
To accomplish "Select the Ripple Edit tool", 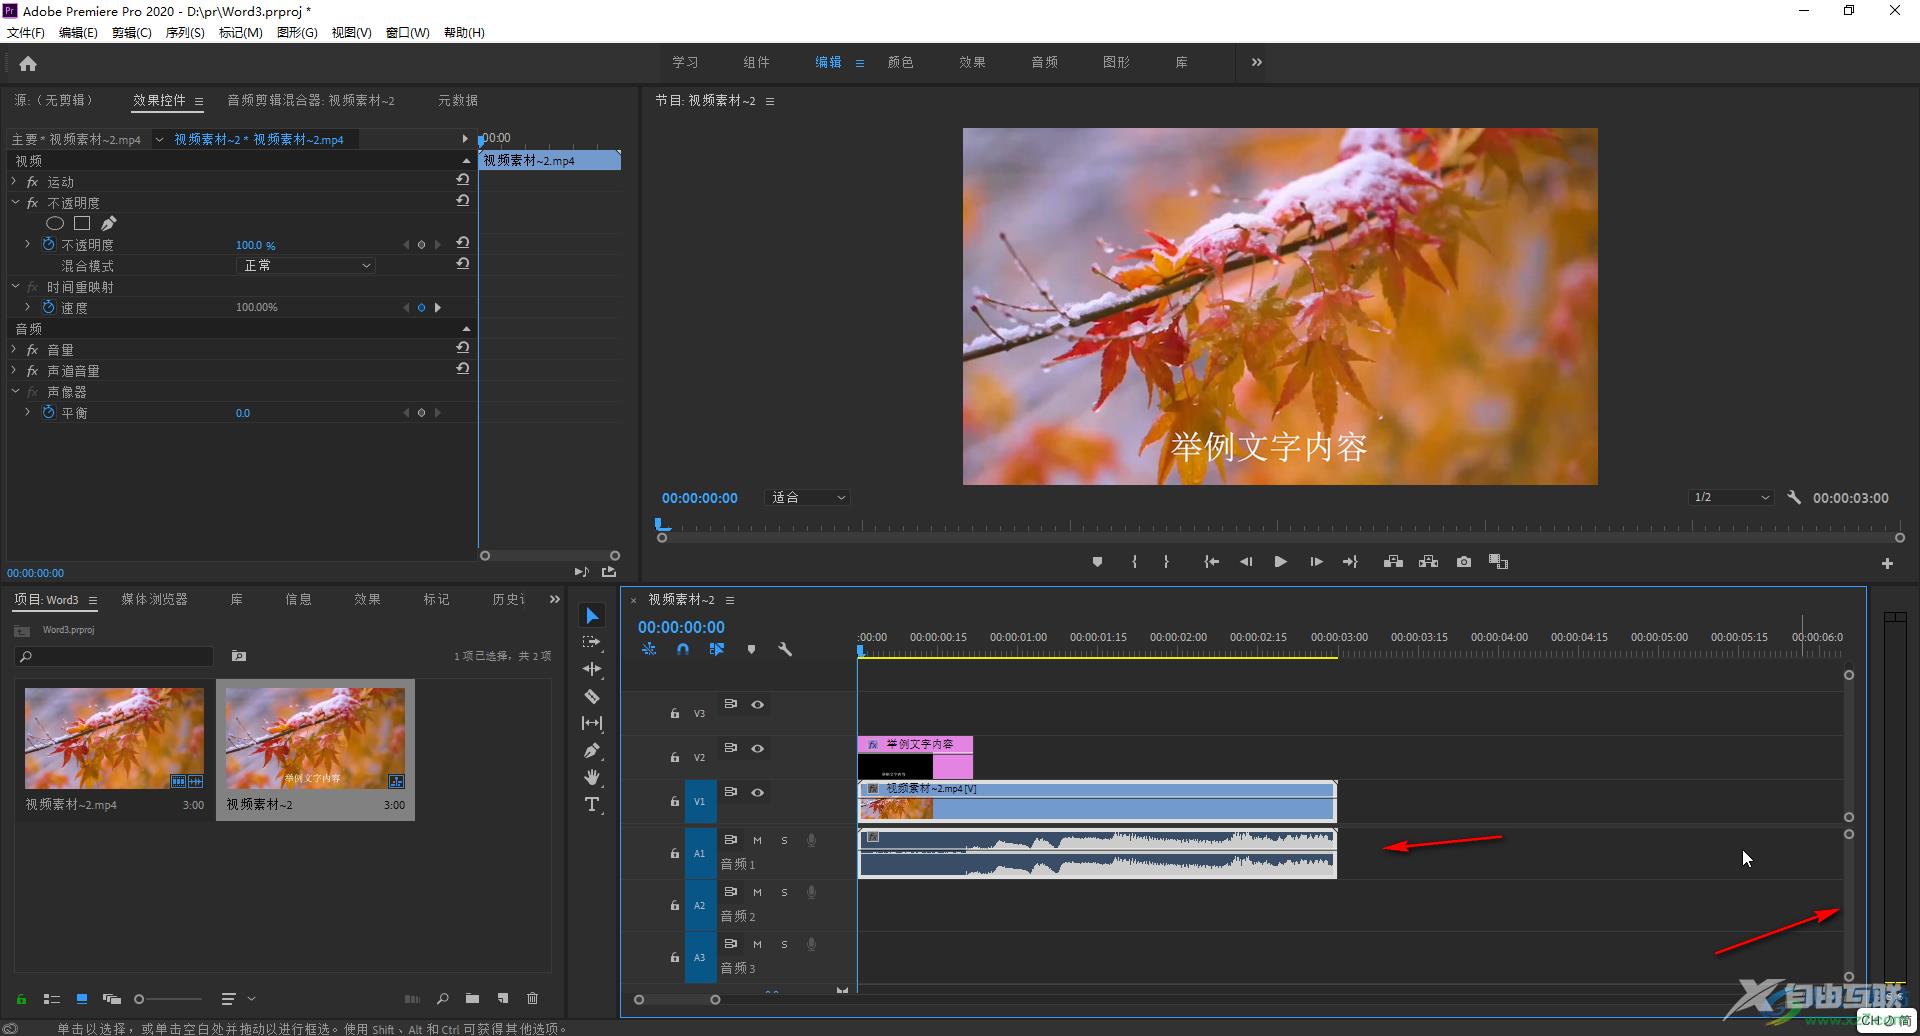I will 592,669.
